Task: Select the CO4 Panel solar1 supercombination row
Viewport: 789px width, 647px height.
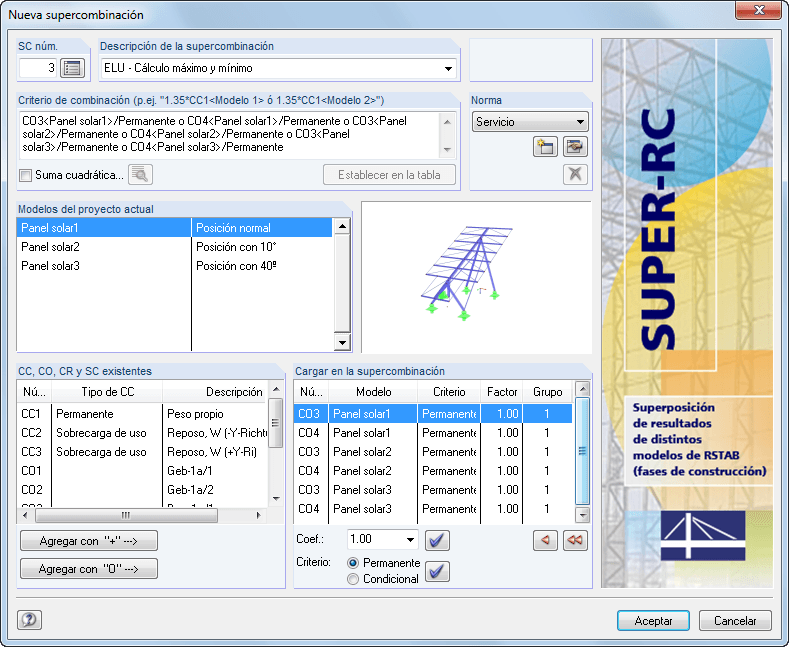Action: (433, 433)
